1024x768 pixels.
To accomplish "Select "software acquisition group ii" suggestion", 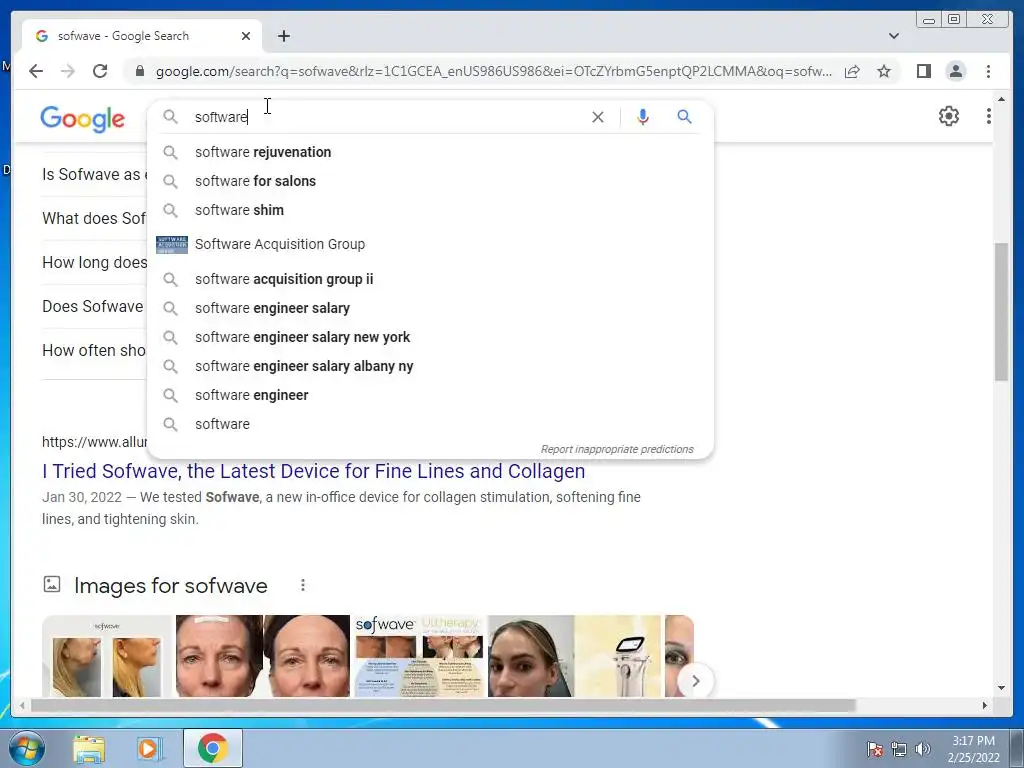I will [430, 279].
